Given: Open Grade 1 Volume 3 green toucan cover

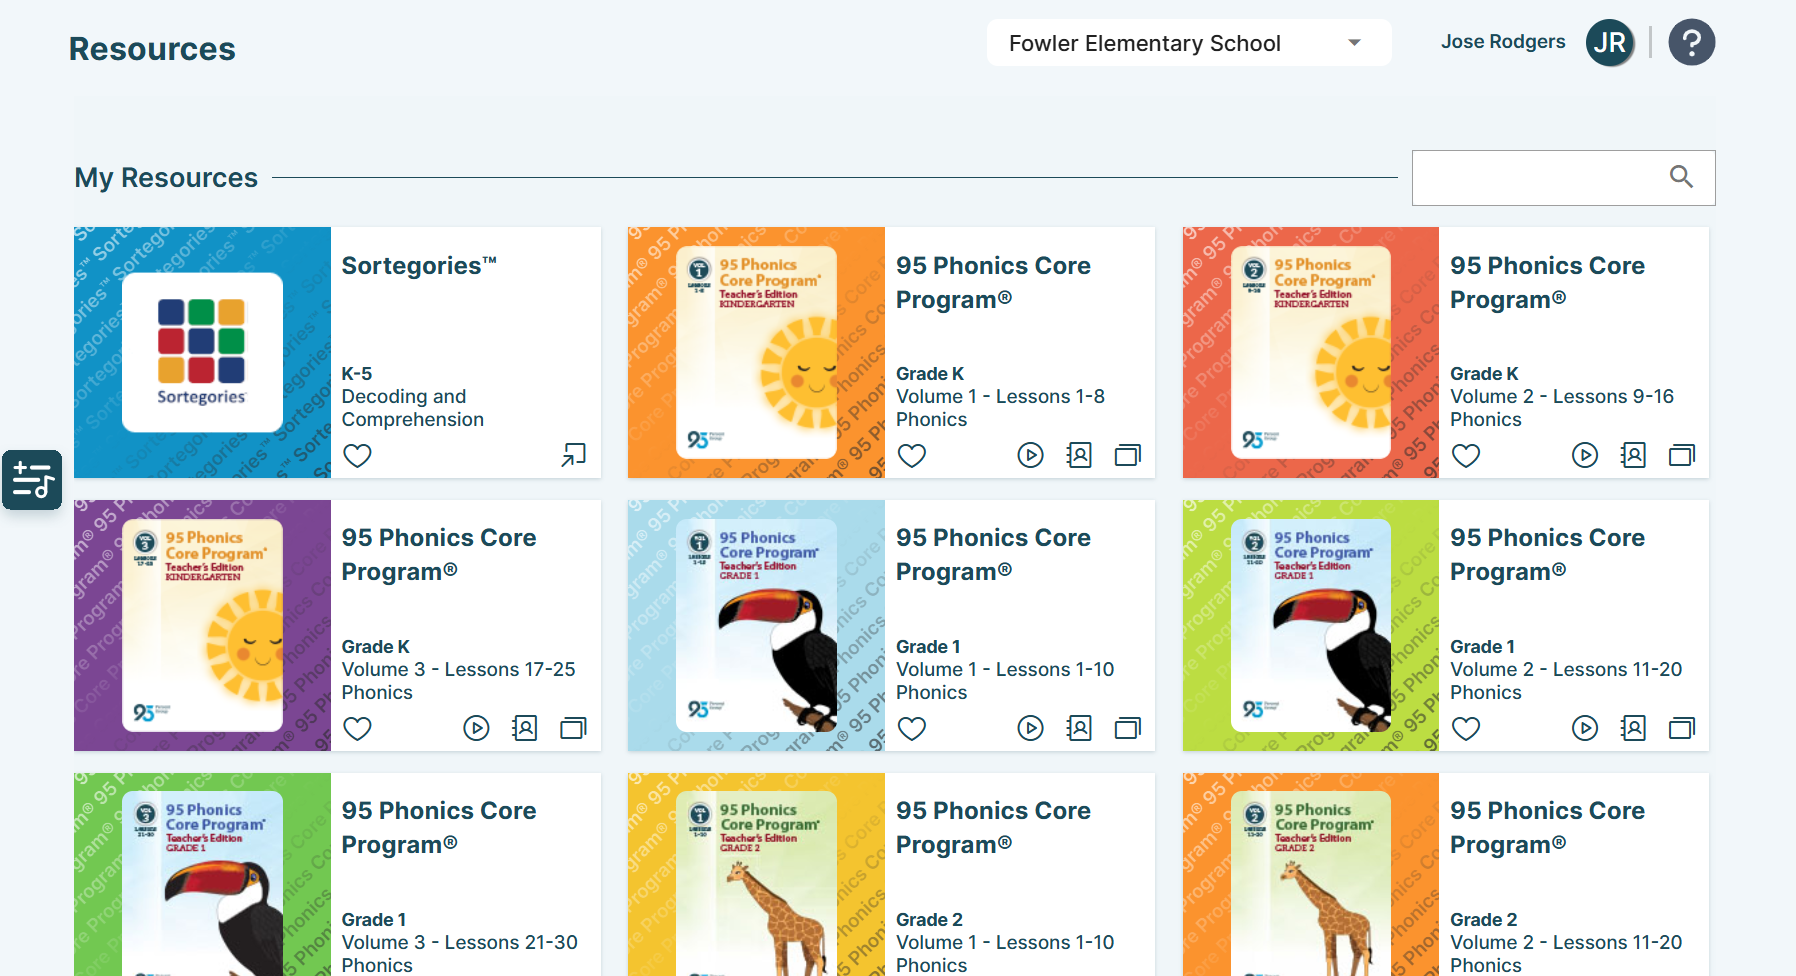Looking at the screenshot, I should (202, 874).
